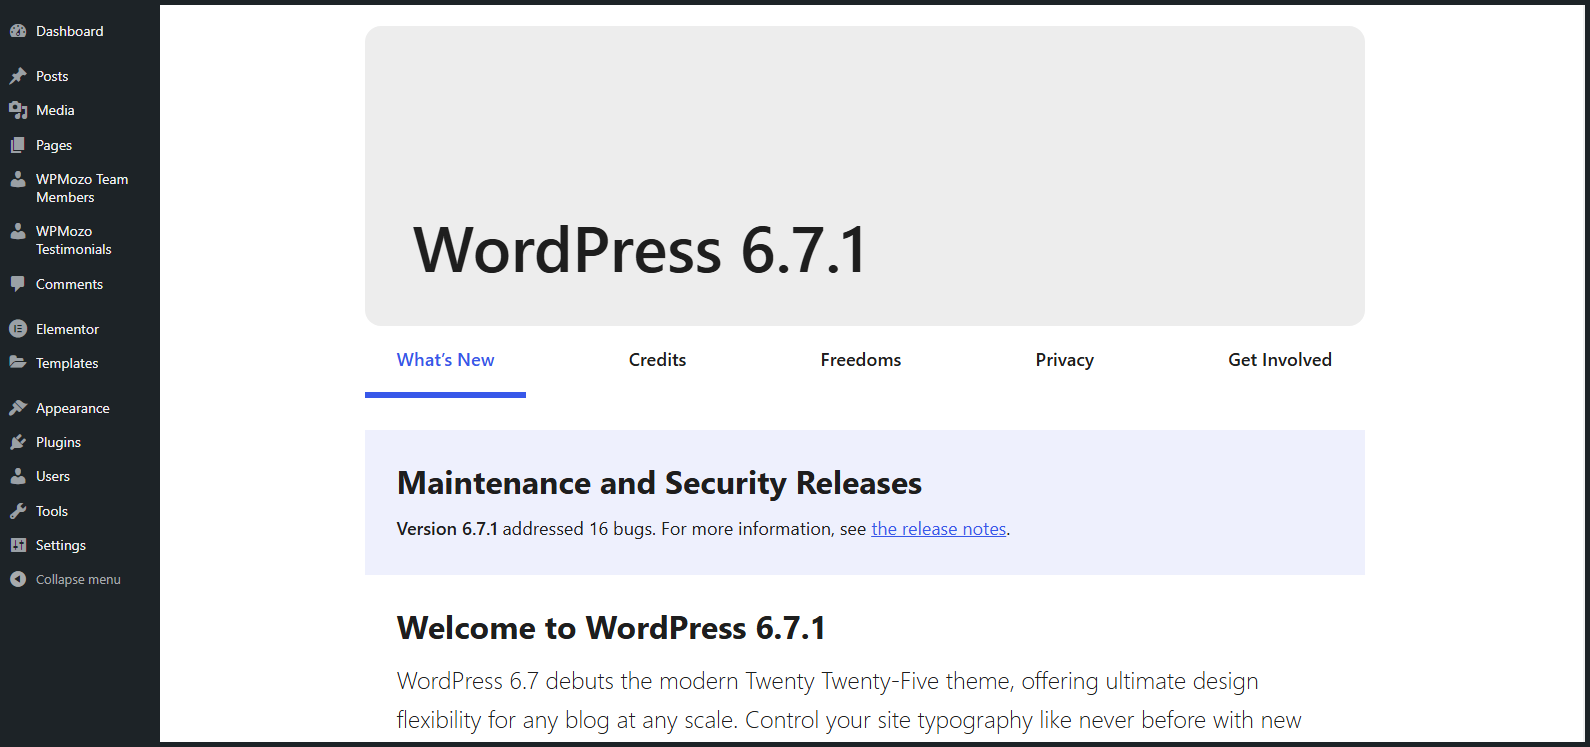
Task: Click the Pages document icon
Action: coord(18,145)
